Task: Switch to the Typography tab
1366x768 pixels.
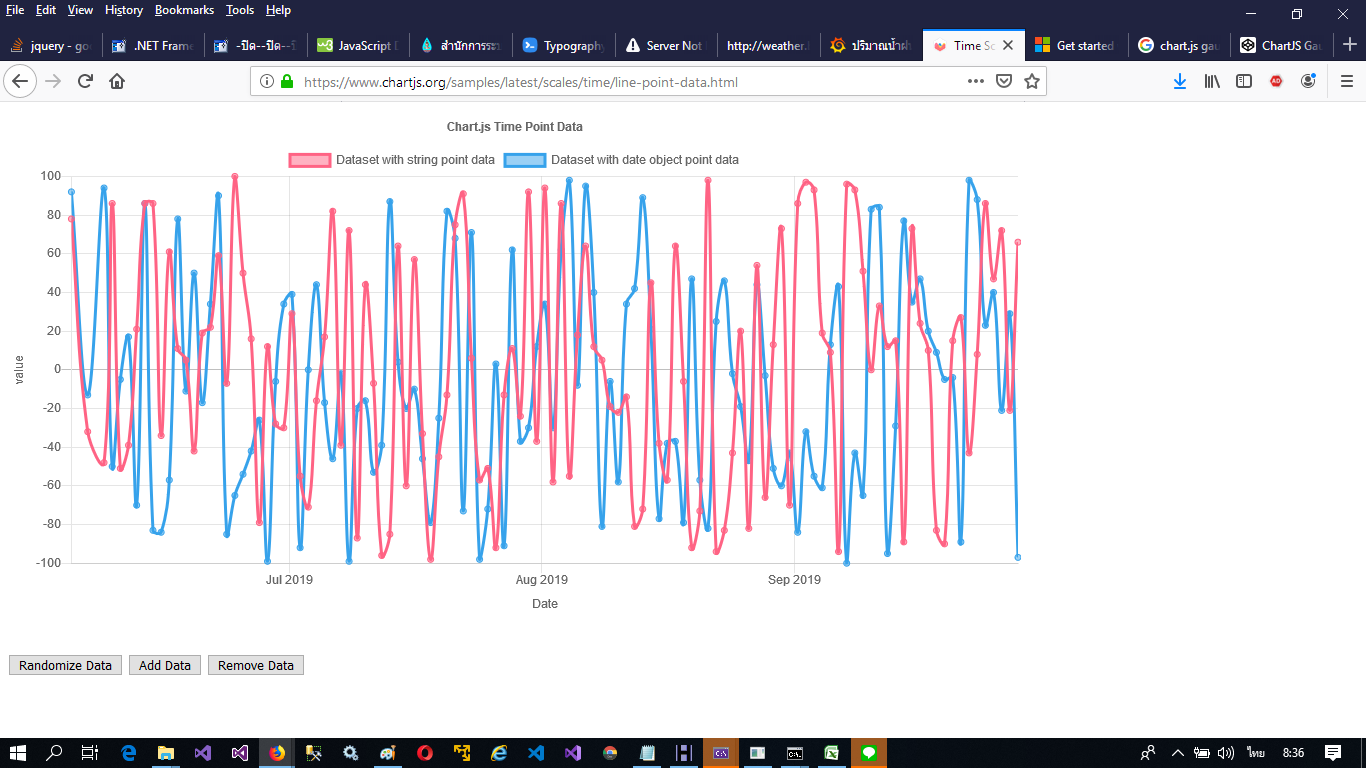Action: 563,45
